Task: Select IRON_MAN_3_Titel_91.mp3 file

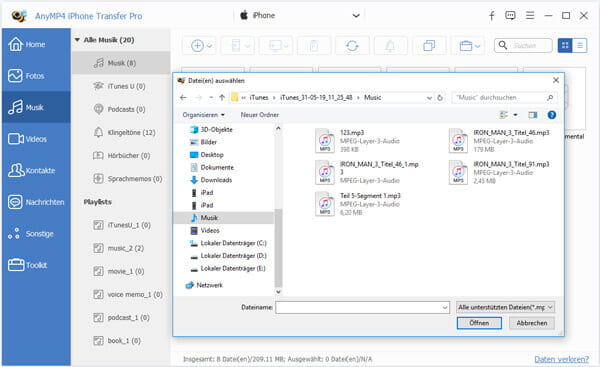Action: tap(499, 172)
